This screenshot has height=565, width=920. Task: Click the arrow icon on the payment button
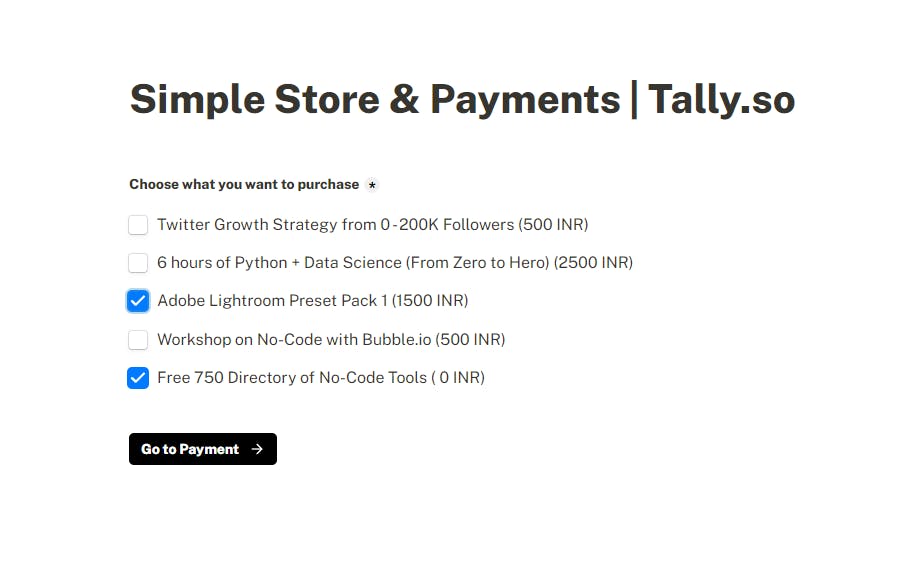pyautogui.click(x=257, y=449)
